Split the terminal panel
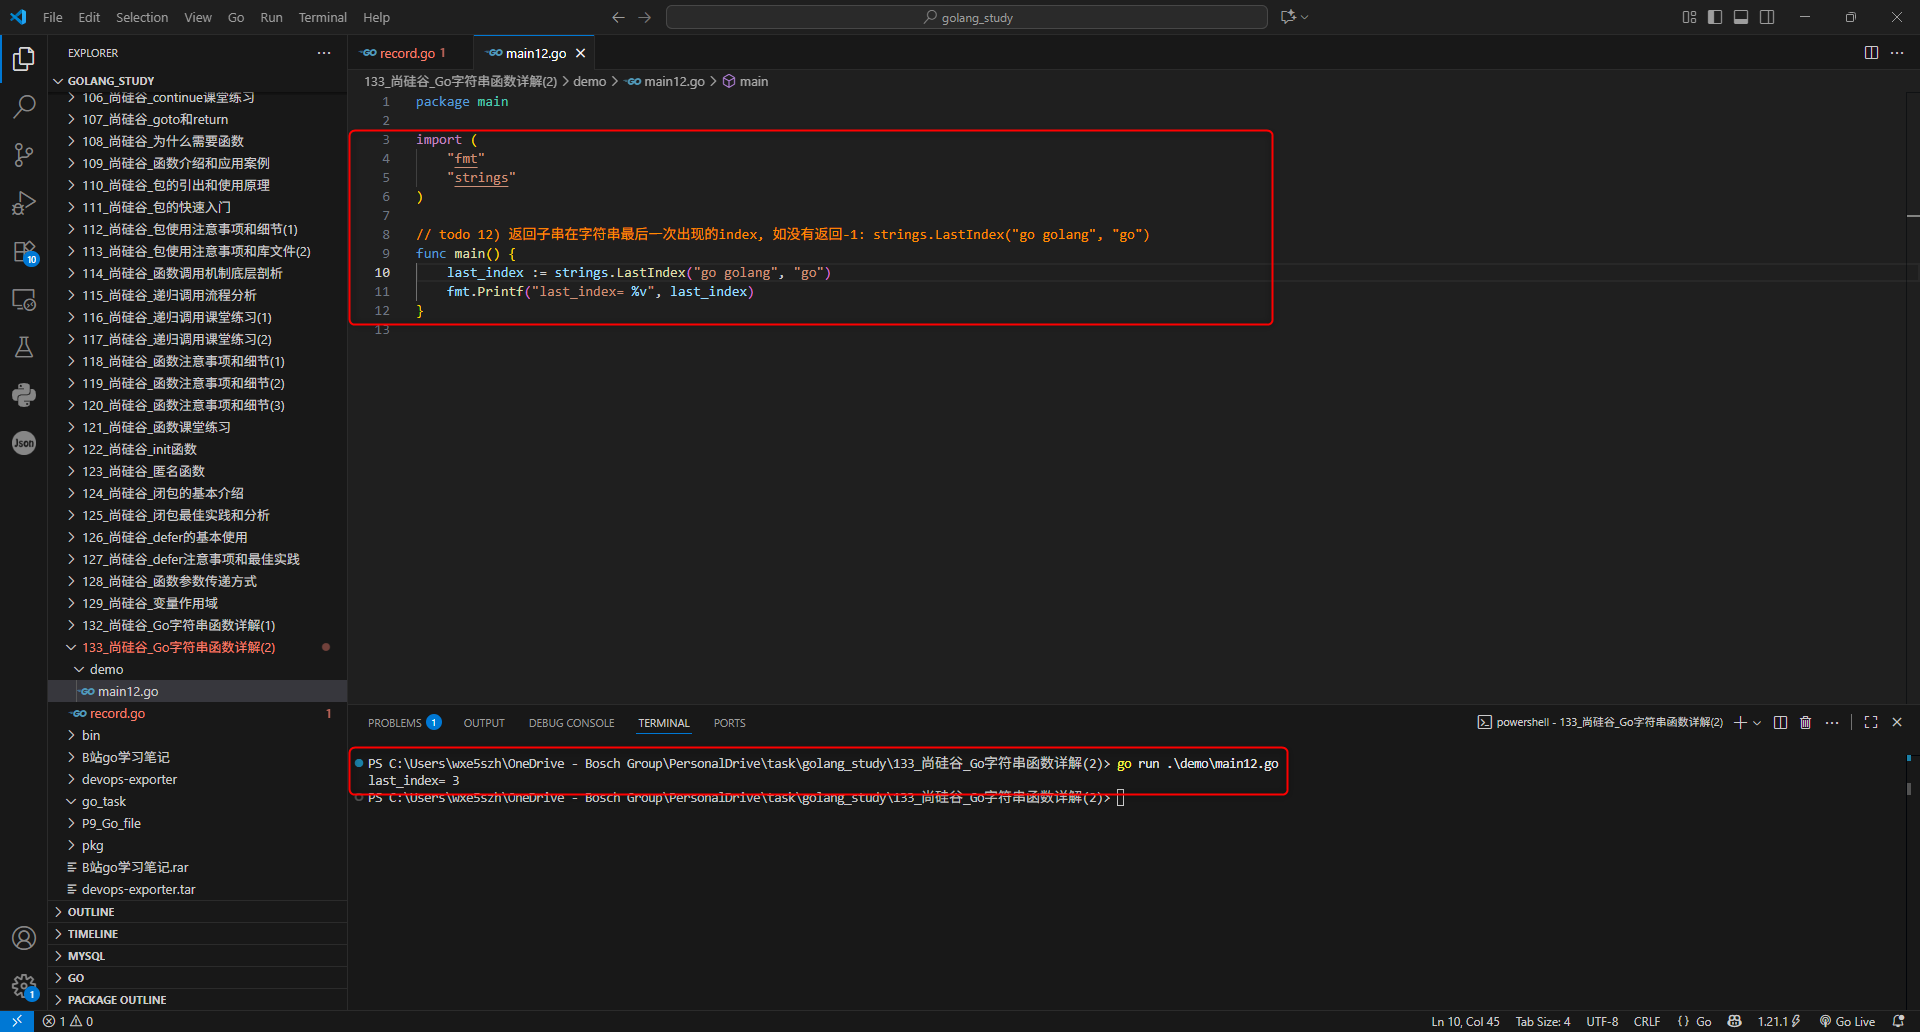 coord(1780,722)
